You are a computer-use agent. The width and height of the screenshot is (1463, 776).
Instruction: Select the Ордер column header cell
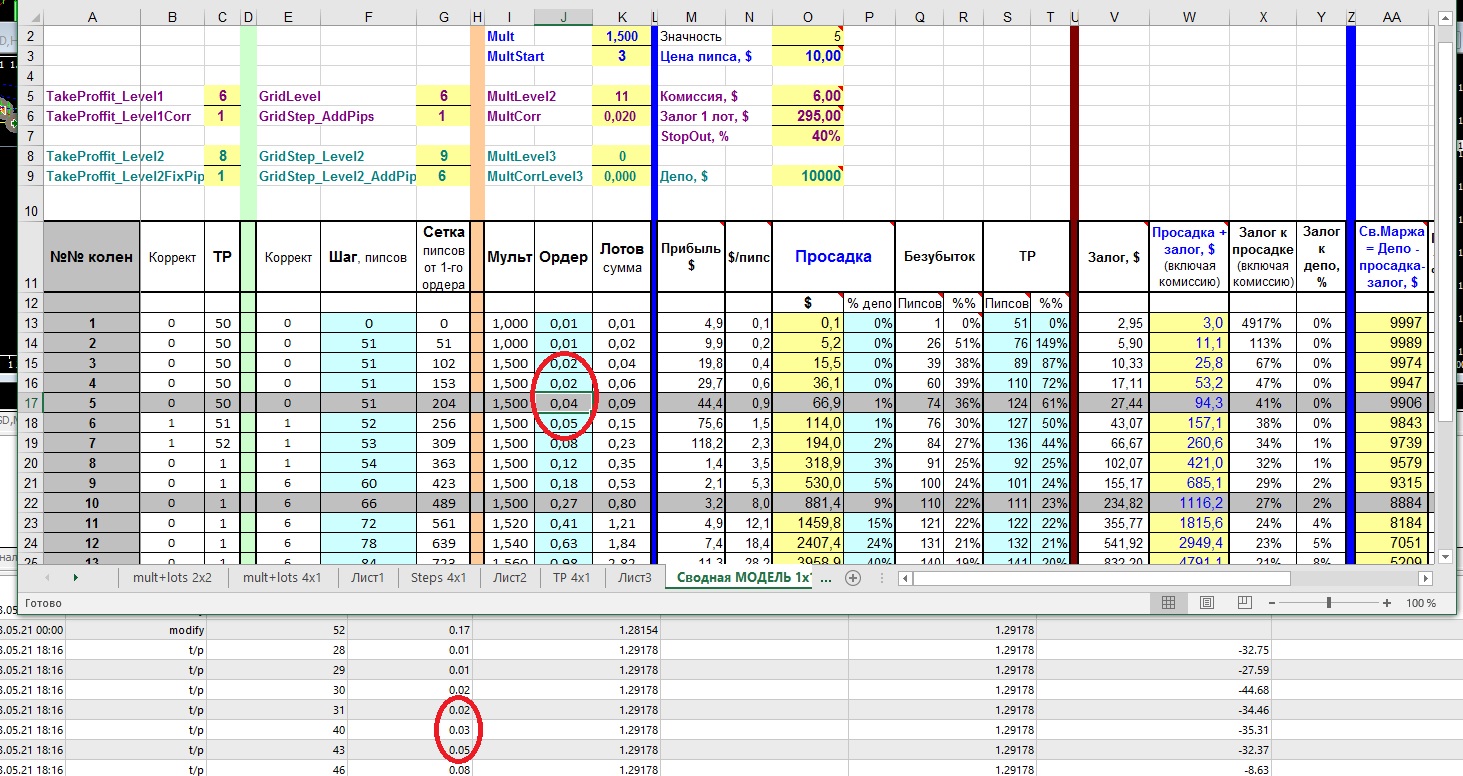tap(564, 257)
